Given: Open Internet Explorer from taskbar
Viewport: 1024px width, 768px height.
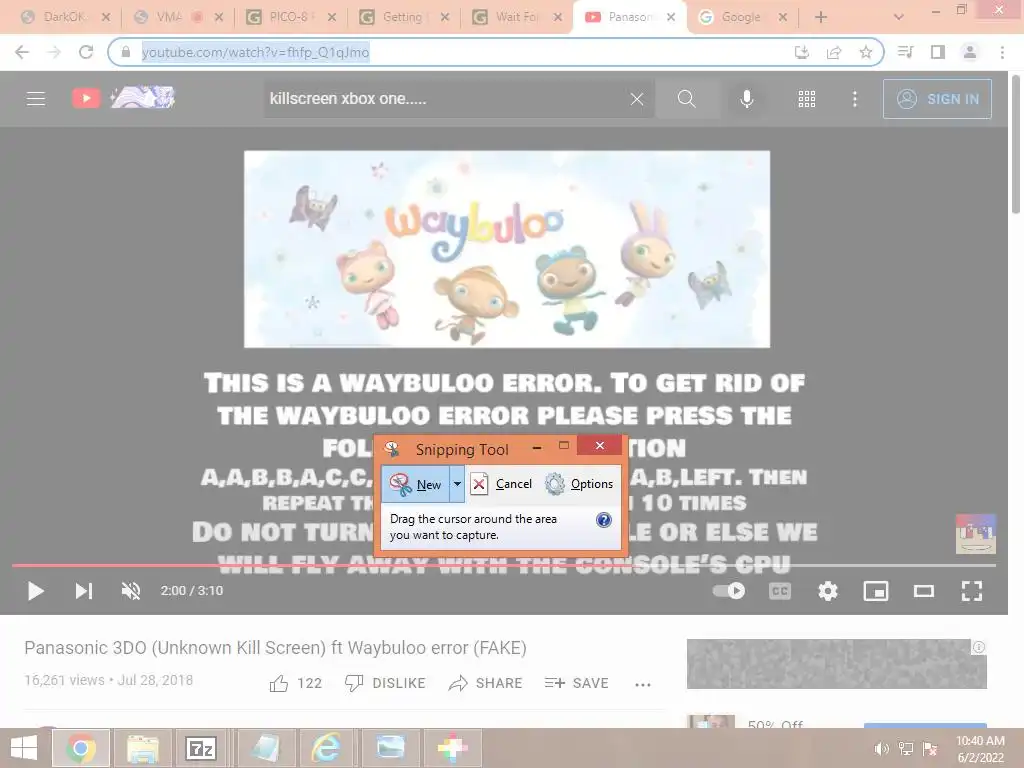Looking at the screenshot, I should pyautogui.click(x=325, y=748).
